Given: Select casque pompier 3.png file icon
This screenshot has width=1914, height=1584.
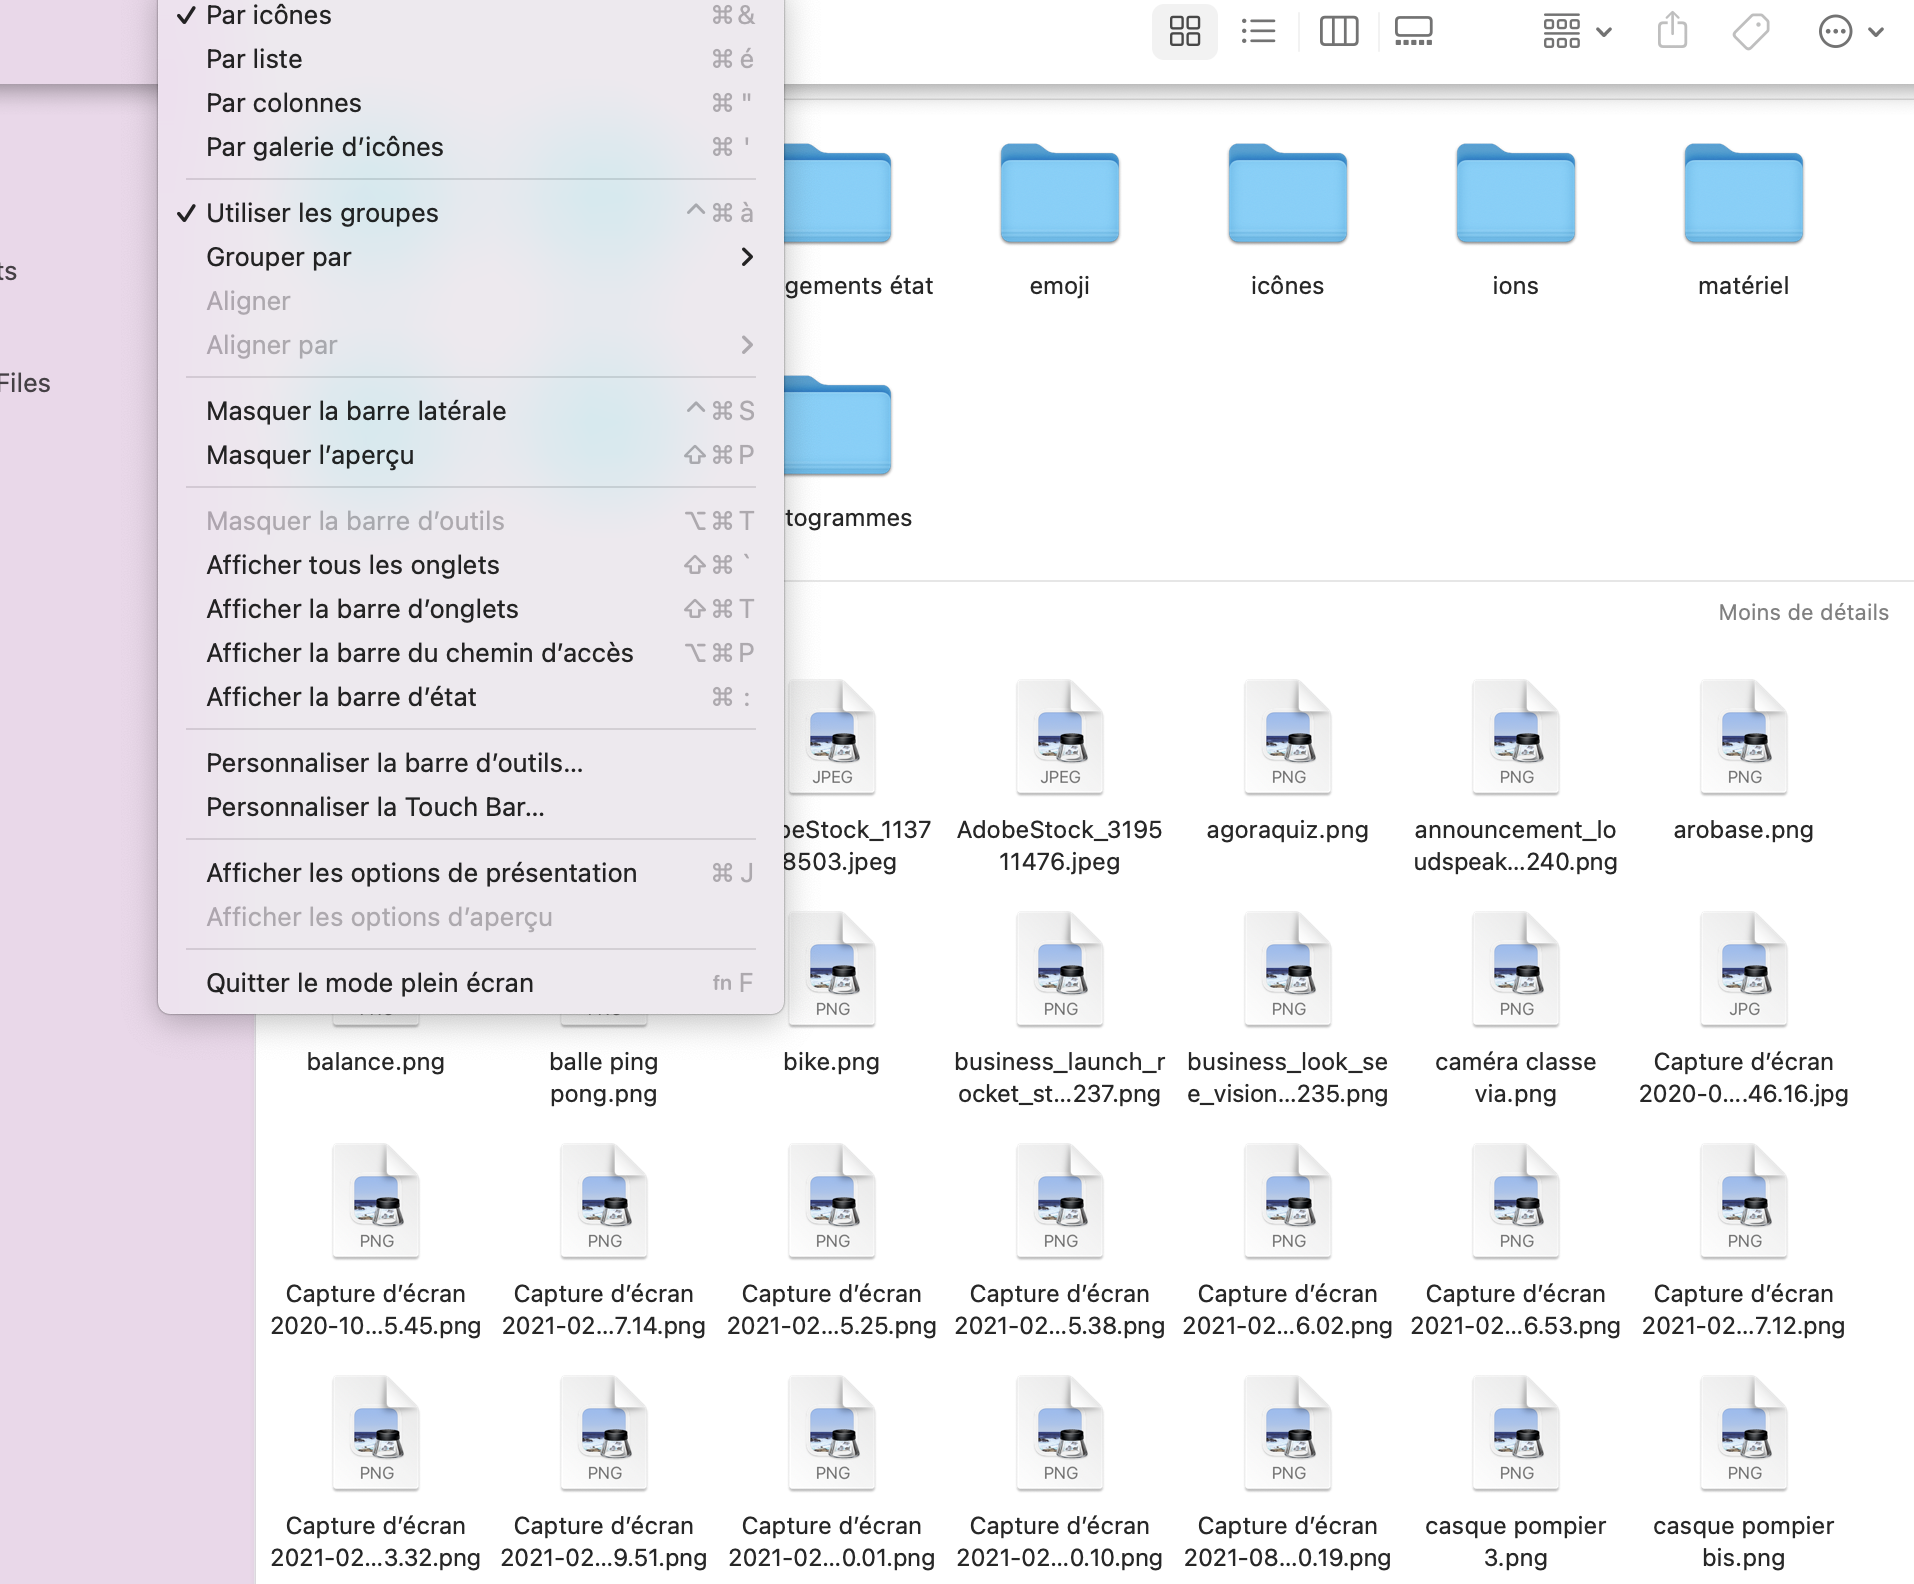Looking at the screenshot, I should [1516, 1433].
